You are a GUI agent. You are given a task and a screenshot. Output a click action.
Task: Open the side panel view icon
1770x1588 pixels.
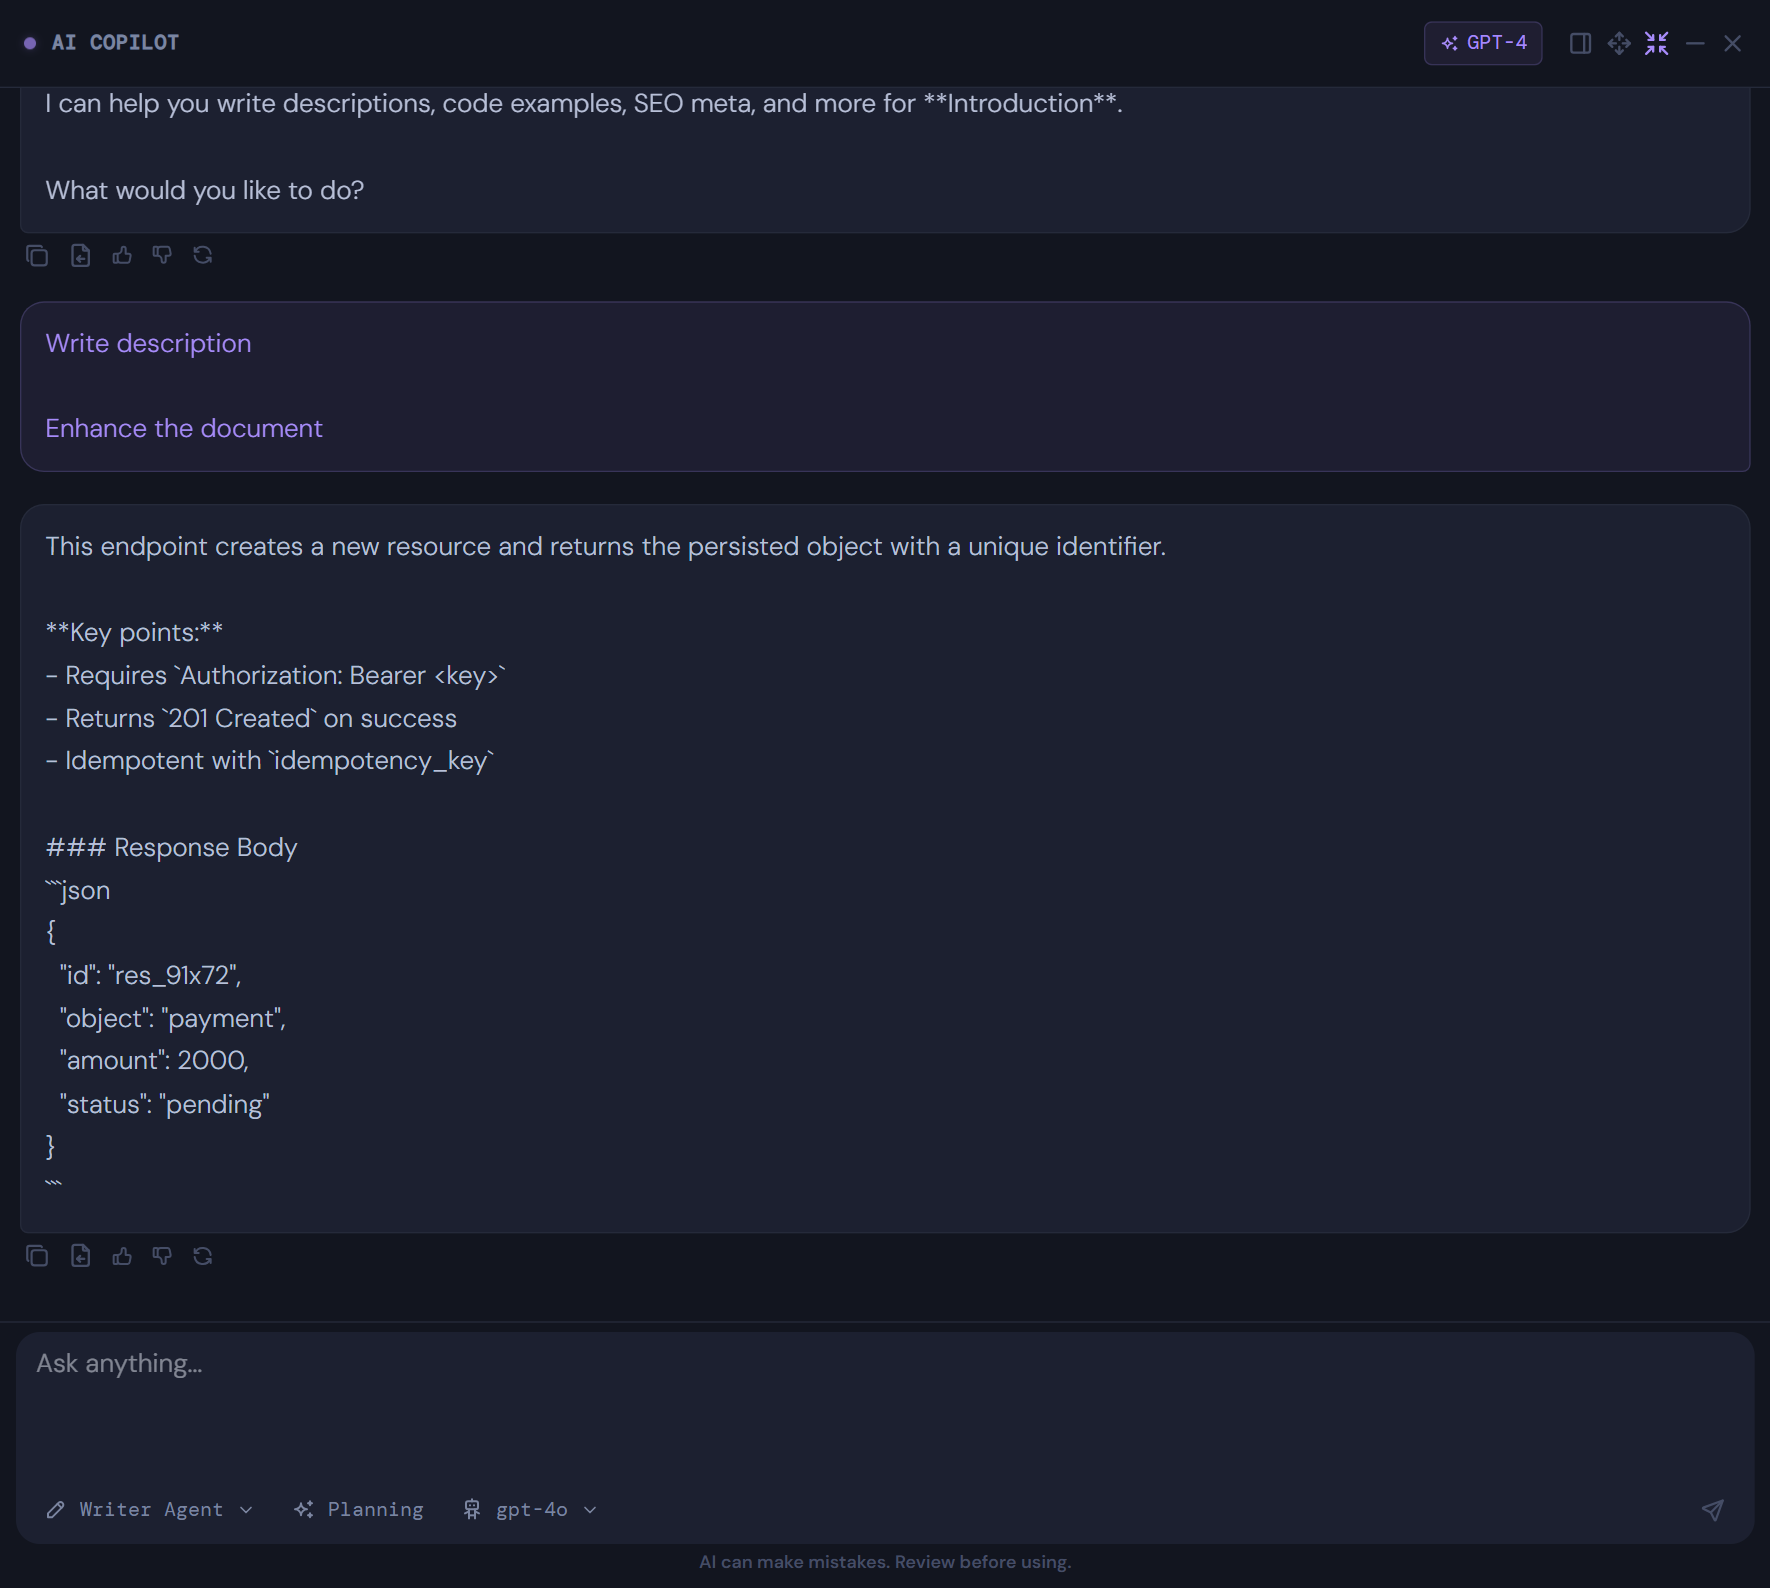(x=1581, y=43)
